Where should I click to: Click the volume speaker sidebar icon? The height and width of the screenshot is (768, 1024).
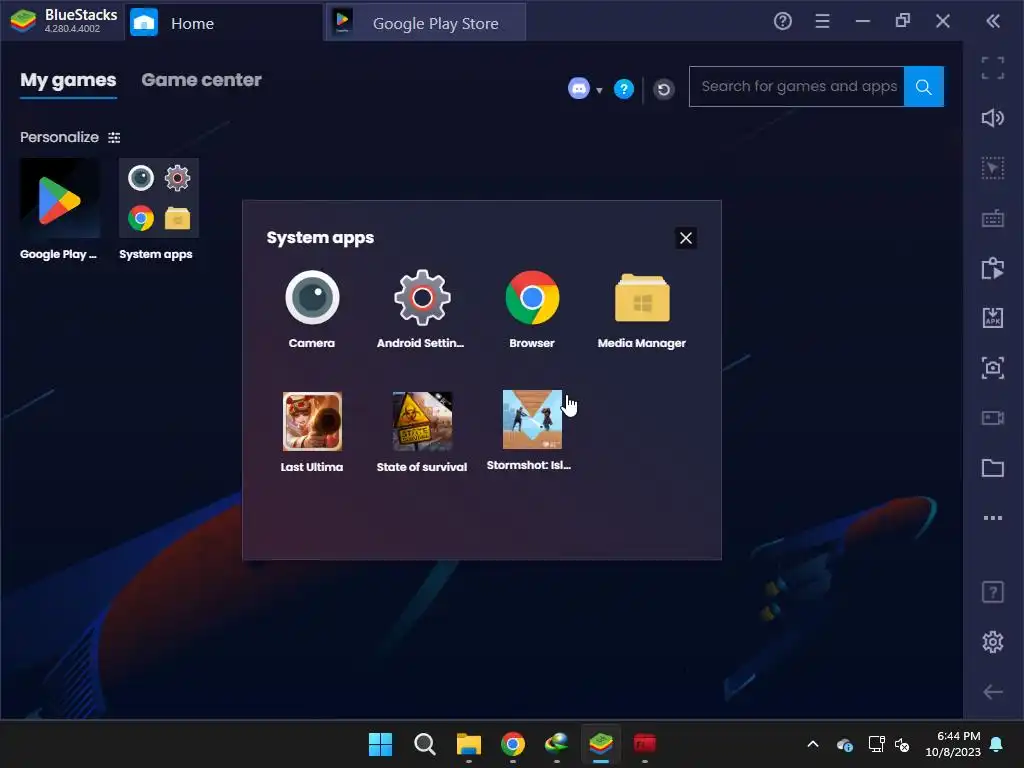[993, 118]
